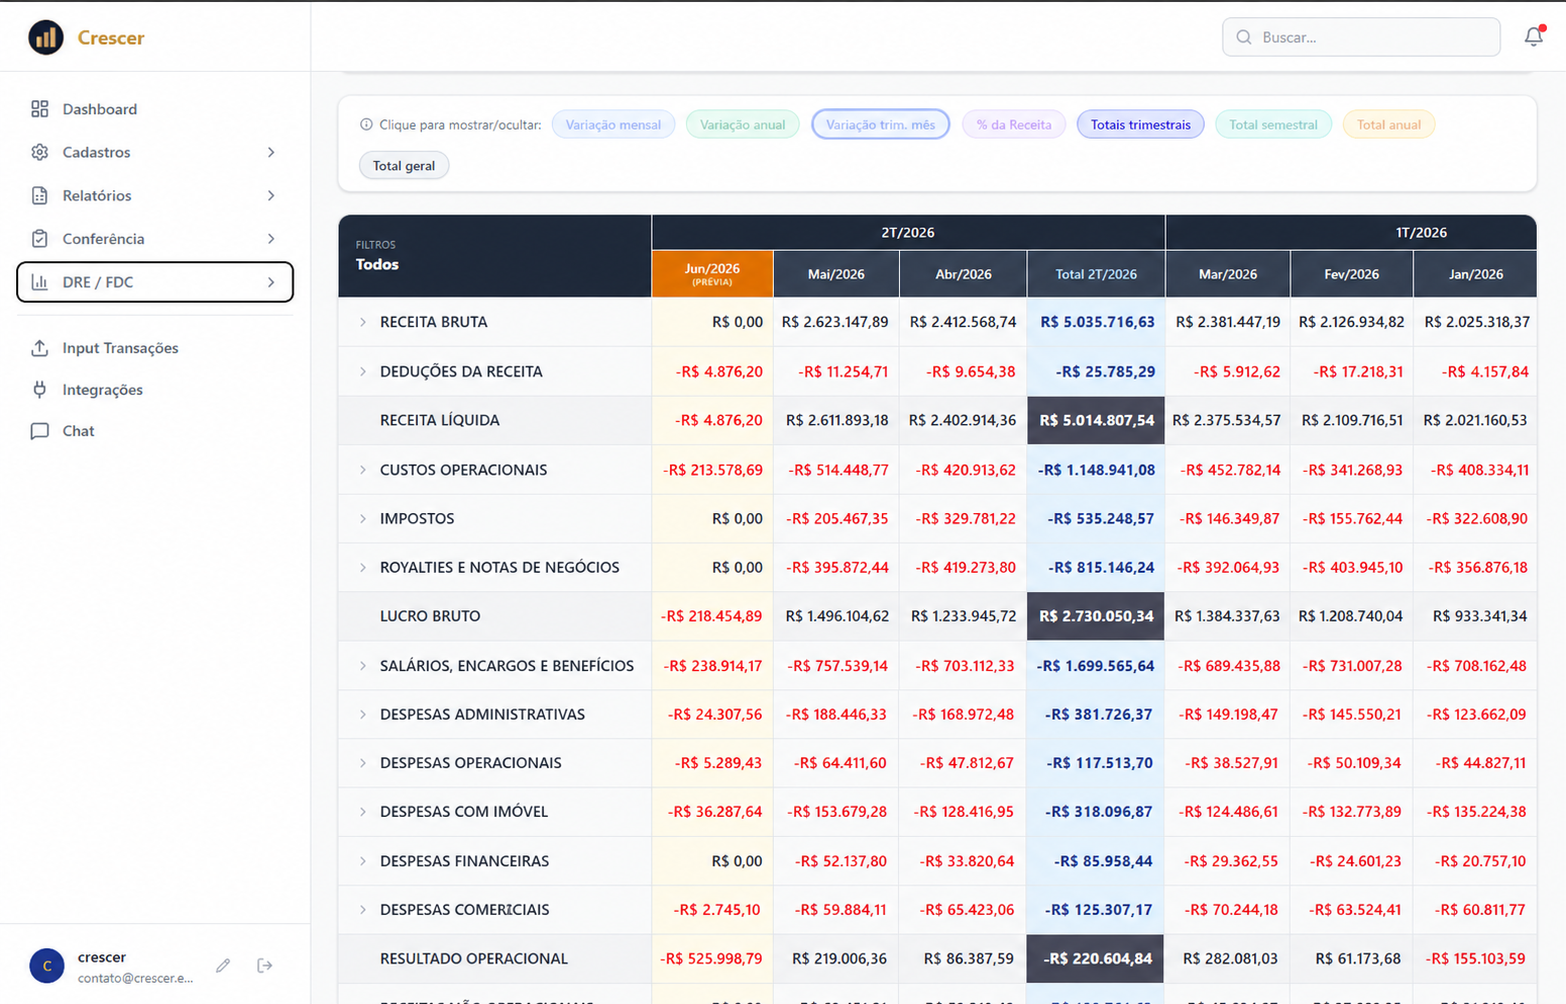The width and height of the screenshot is (1566, 1004).
Task: Expand the CUSTOS OPERACIONAIS row
Action: (x=363, y=470)
